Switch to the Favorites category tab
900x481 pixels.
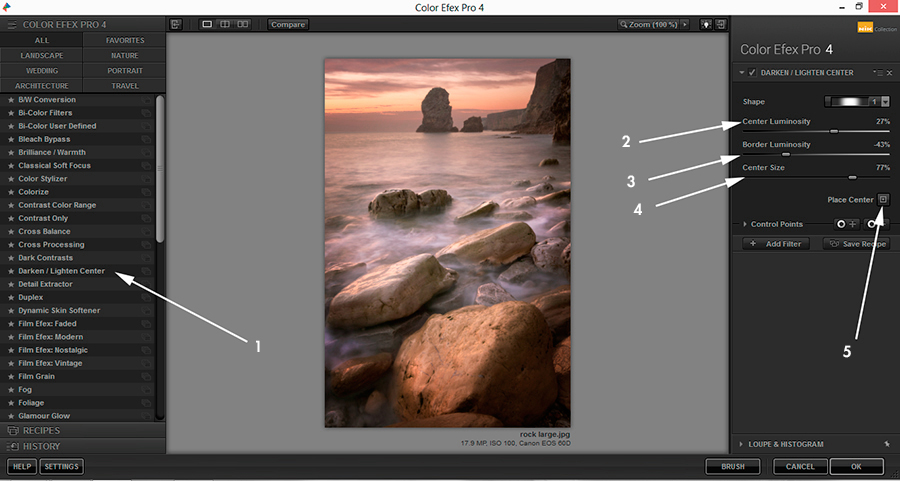[x=125, y=41]
